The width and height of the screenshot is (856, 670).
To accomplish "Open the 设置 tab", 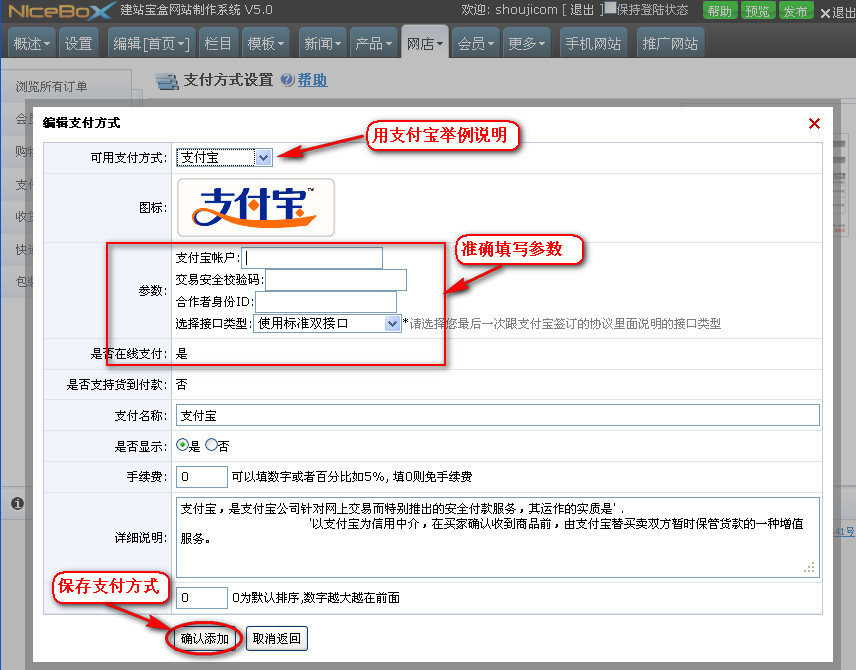I will click(79, 43).
